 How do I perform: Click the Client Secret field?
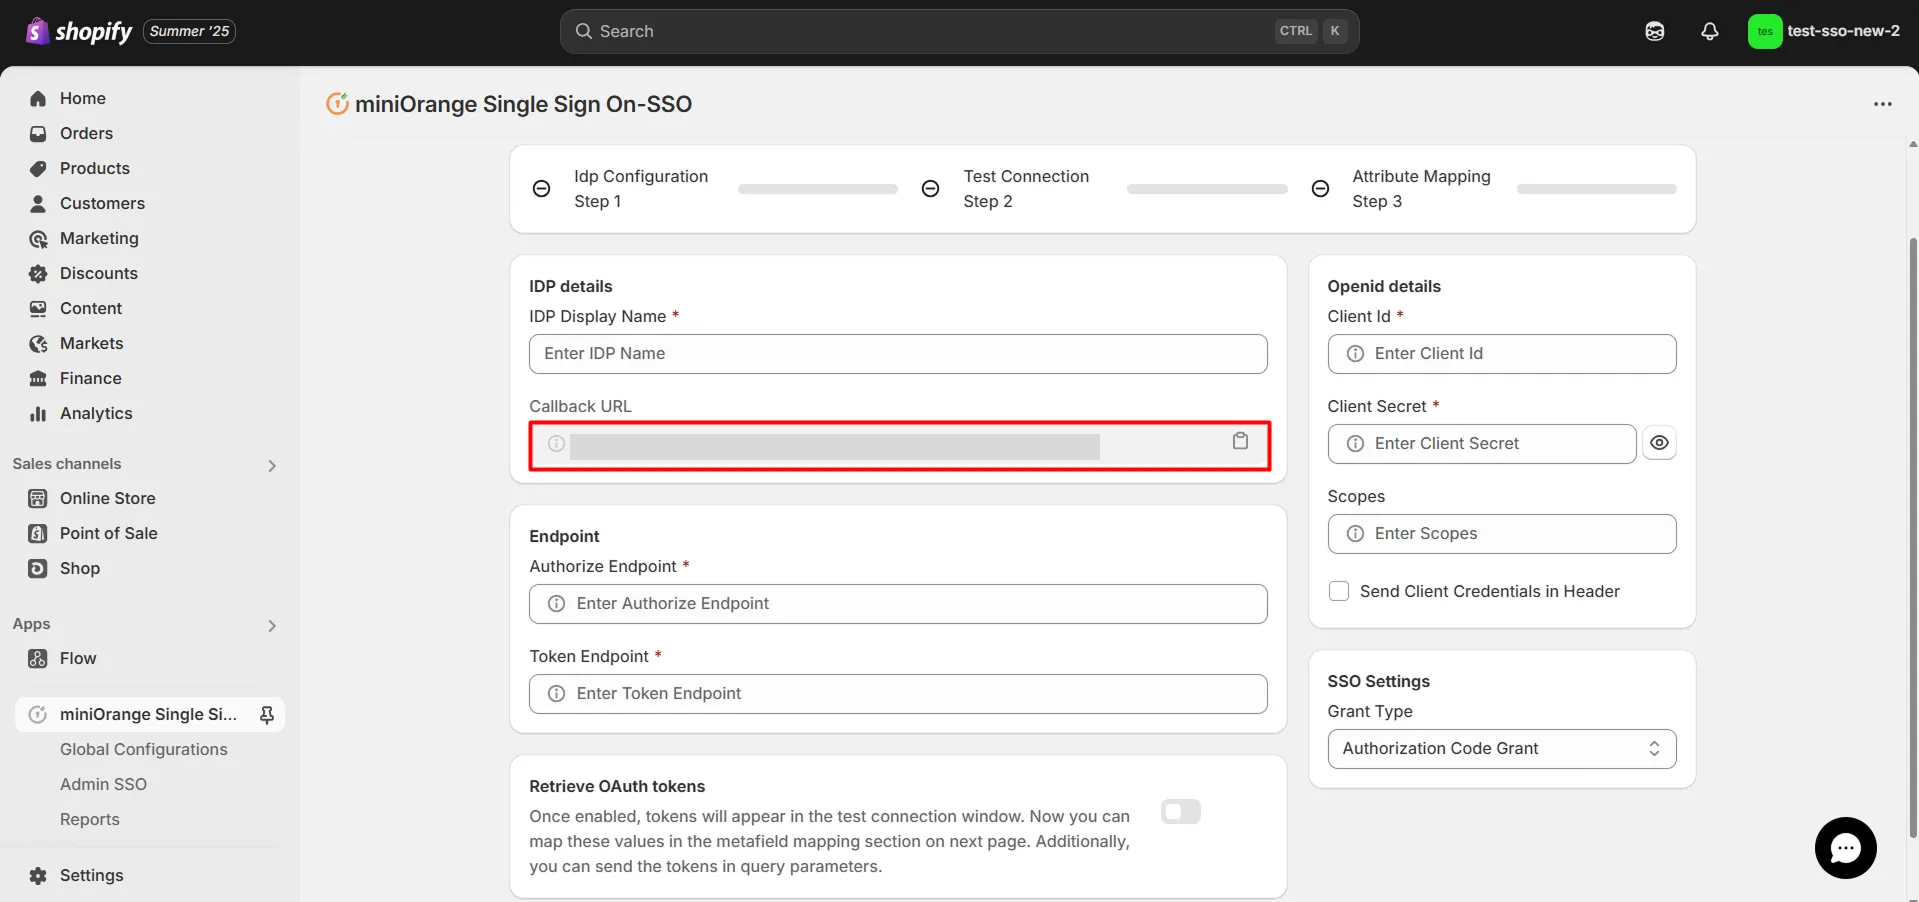[x=1481, y=444]
